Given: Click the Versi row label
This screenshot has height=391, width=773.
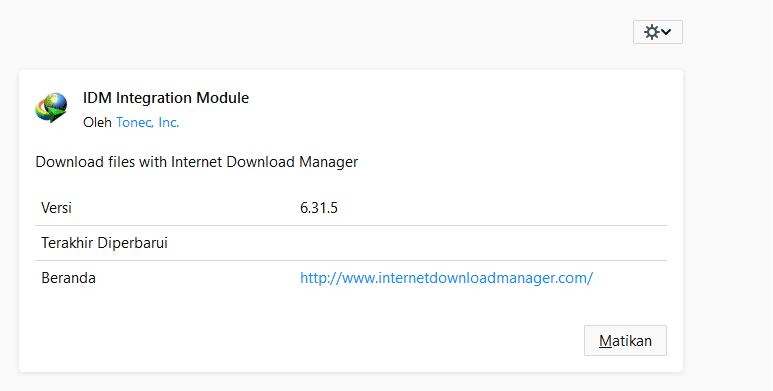Looking at the screenshot, I should point(57,208).
